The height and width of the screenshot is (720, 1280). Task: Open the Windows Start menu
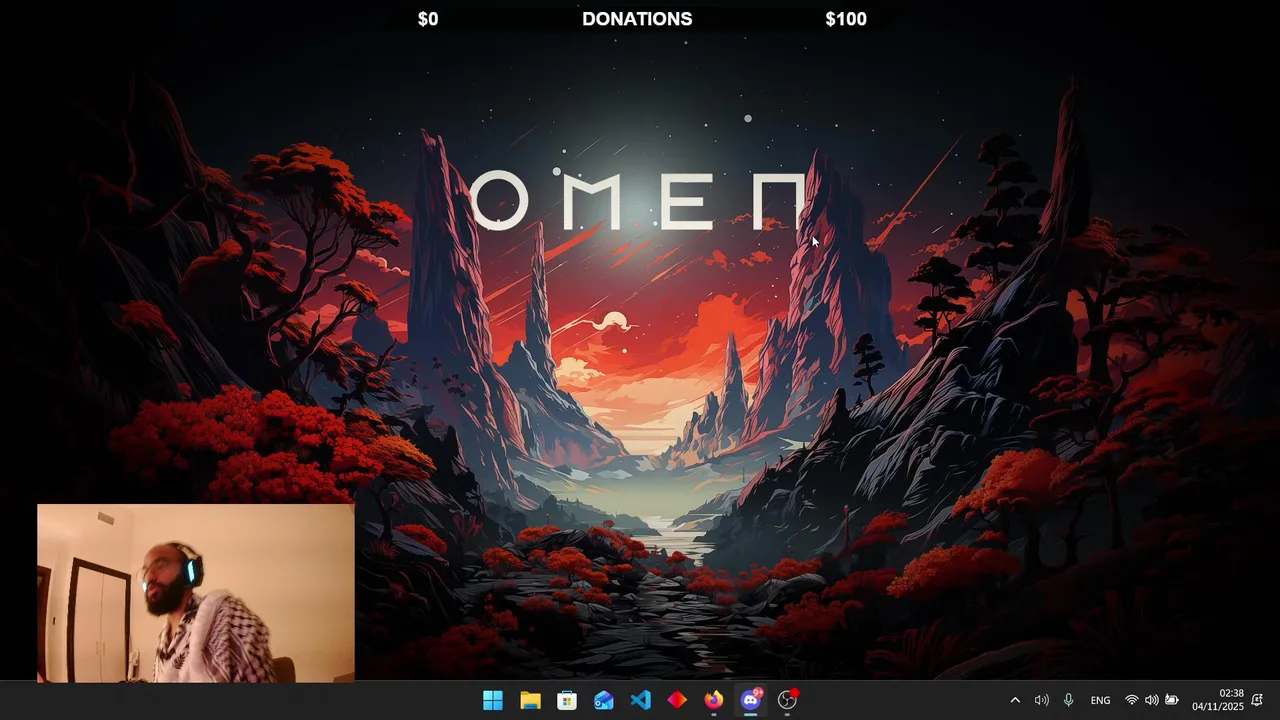(493, 700)
